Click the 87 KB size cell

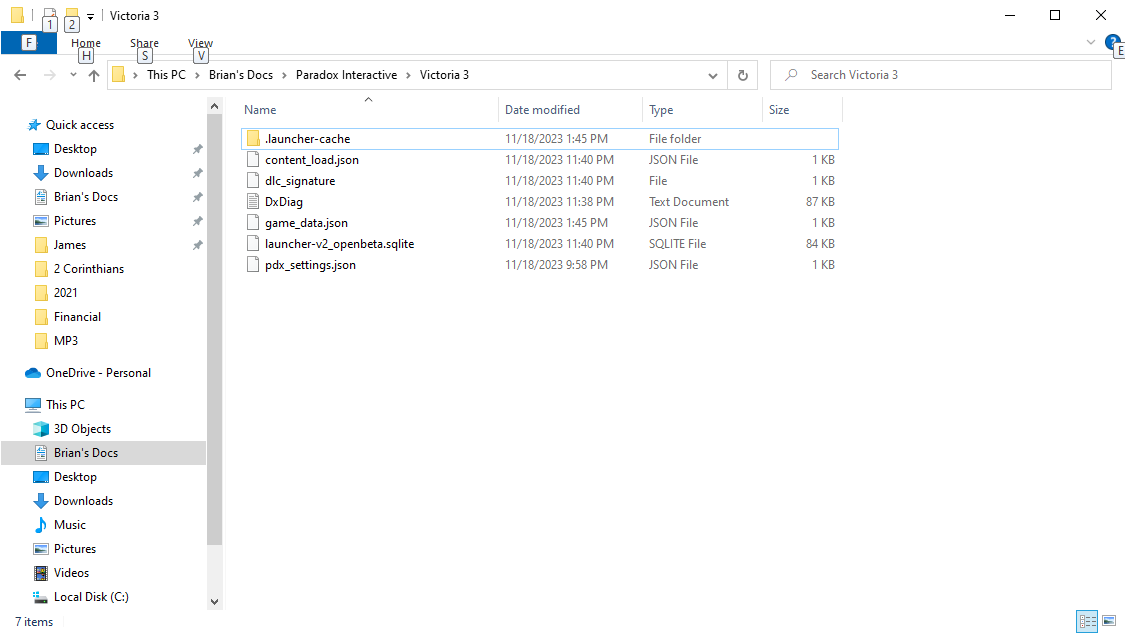click(820, 202)
